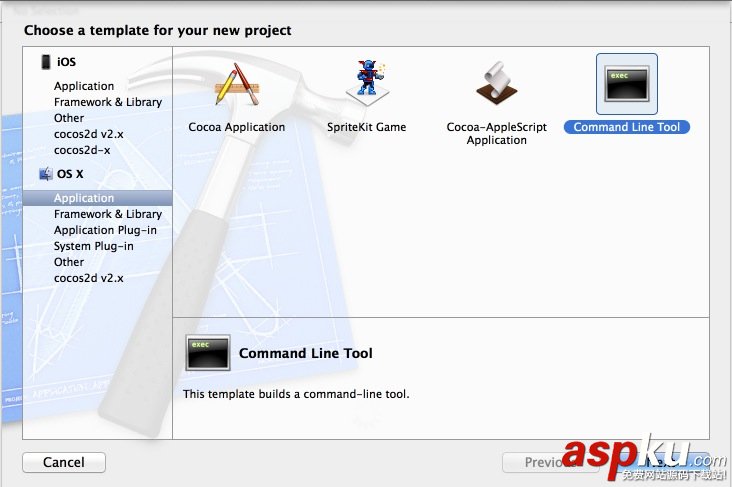Click the OS X section header text
Viewport: 732px width, 487px height.
70,174
